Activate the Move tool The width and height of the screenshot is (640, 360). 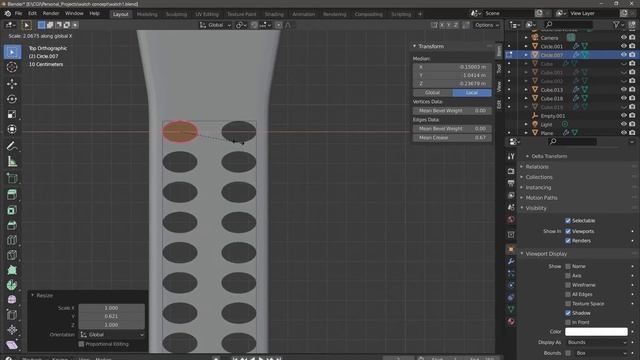pos(12,84)
